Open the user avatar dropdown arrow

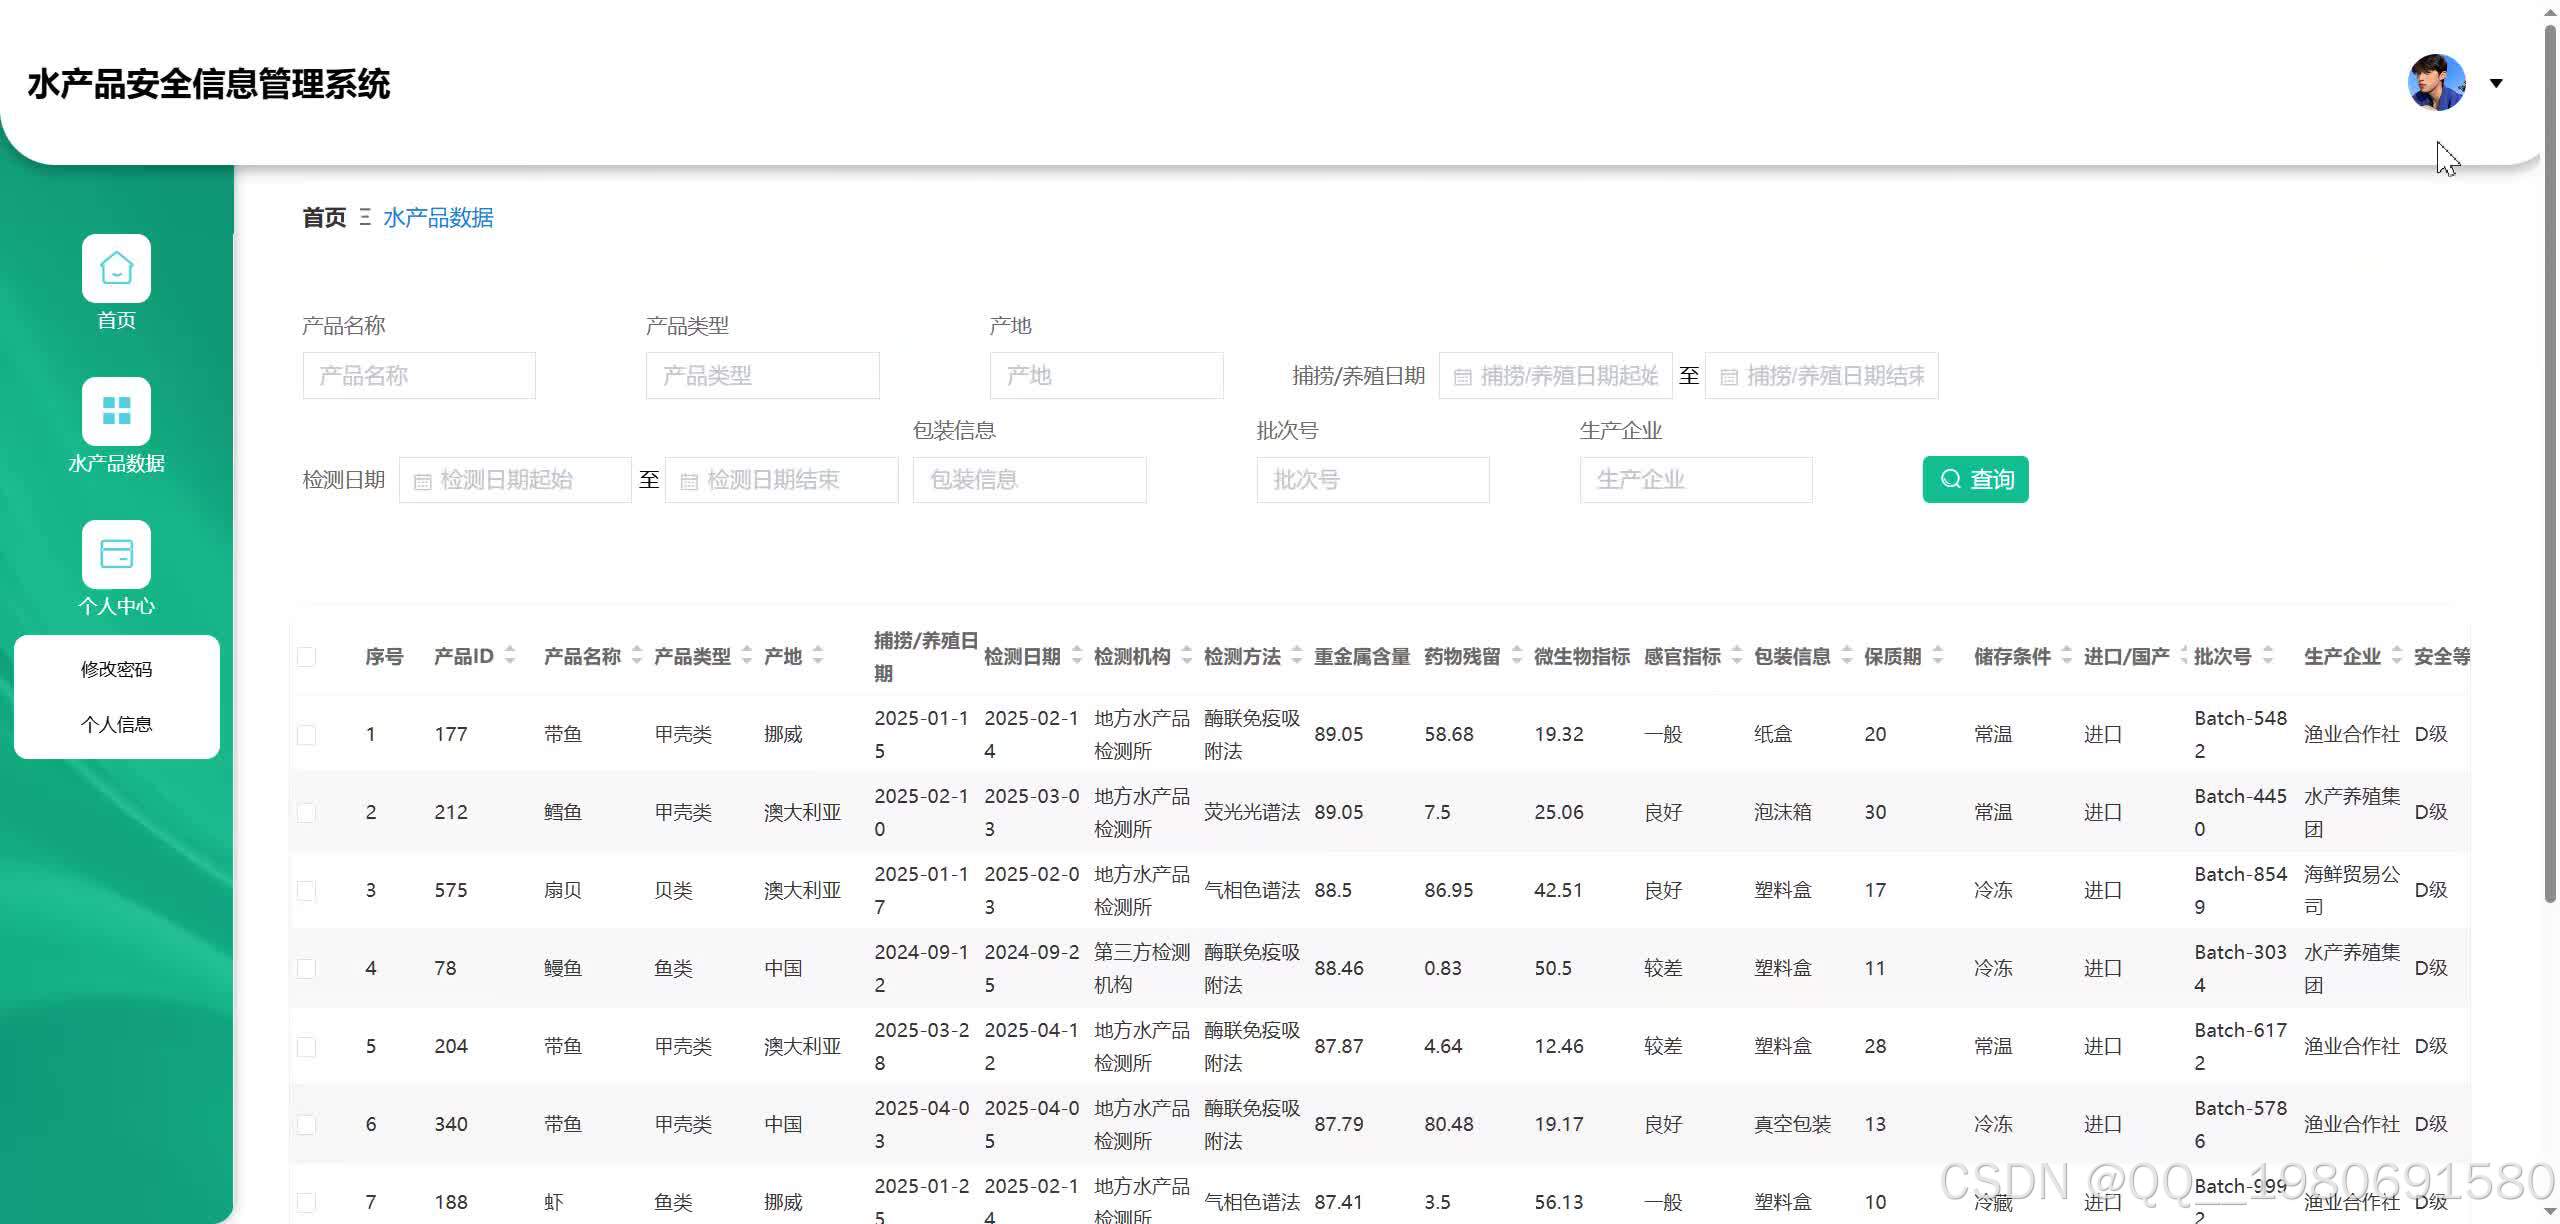pyautogui.click(x=2497, y=83)
